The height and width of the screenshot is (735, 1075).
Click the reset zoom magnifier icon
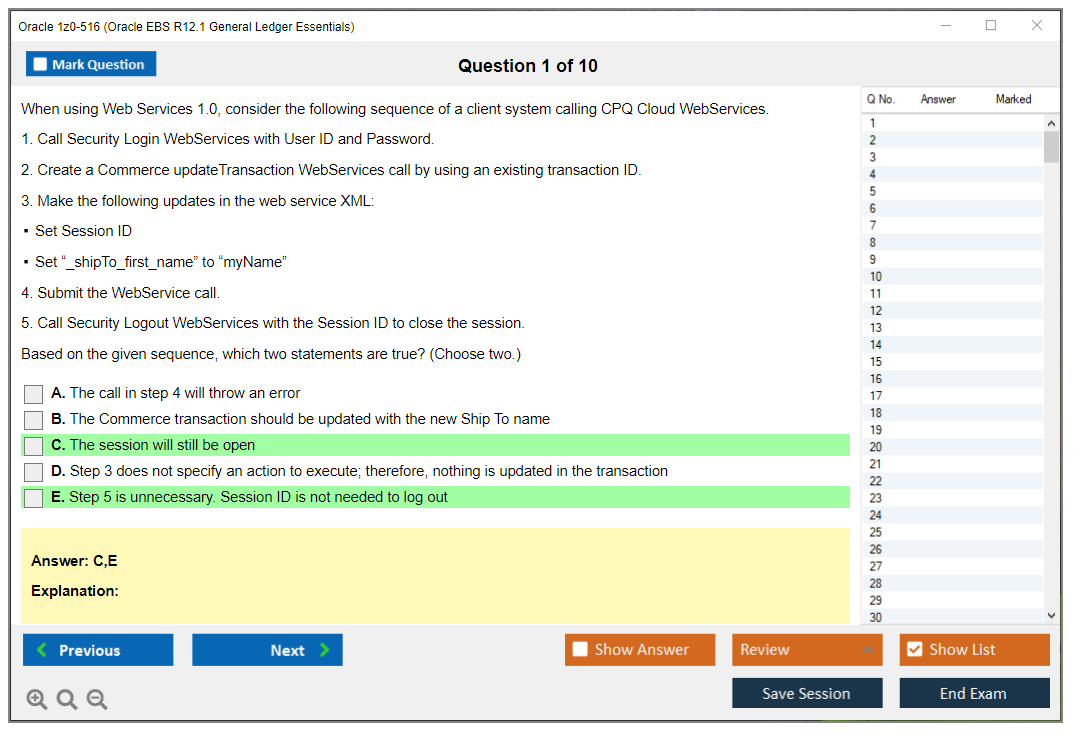(x=67, y=700)
